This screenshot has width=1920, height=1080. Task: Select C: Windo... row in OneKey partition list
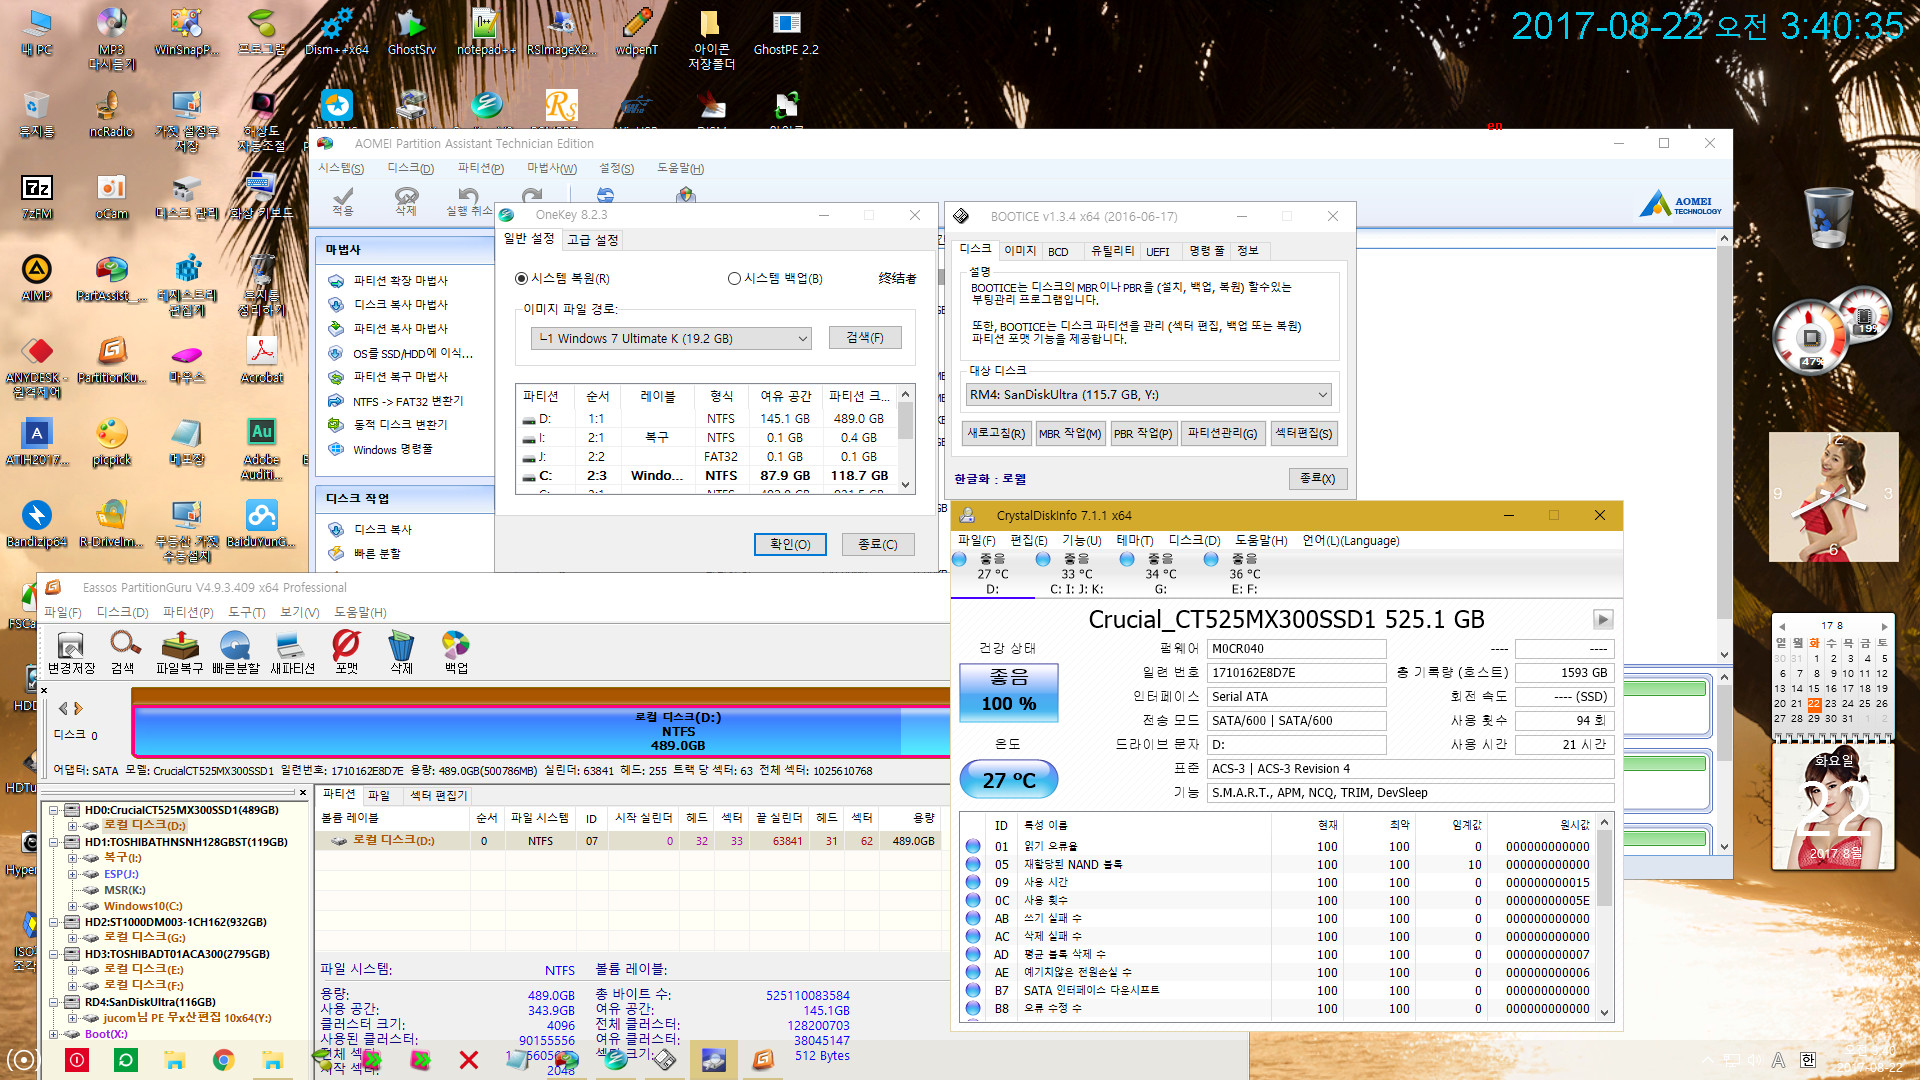(x=706, y=476)
